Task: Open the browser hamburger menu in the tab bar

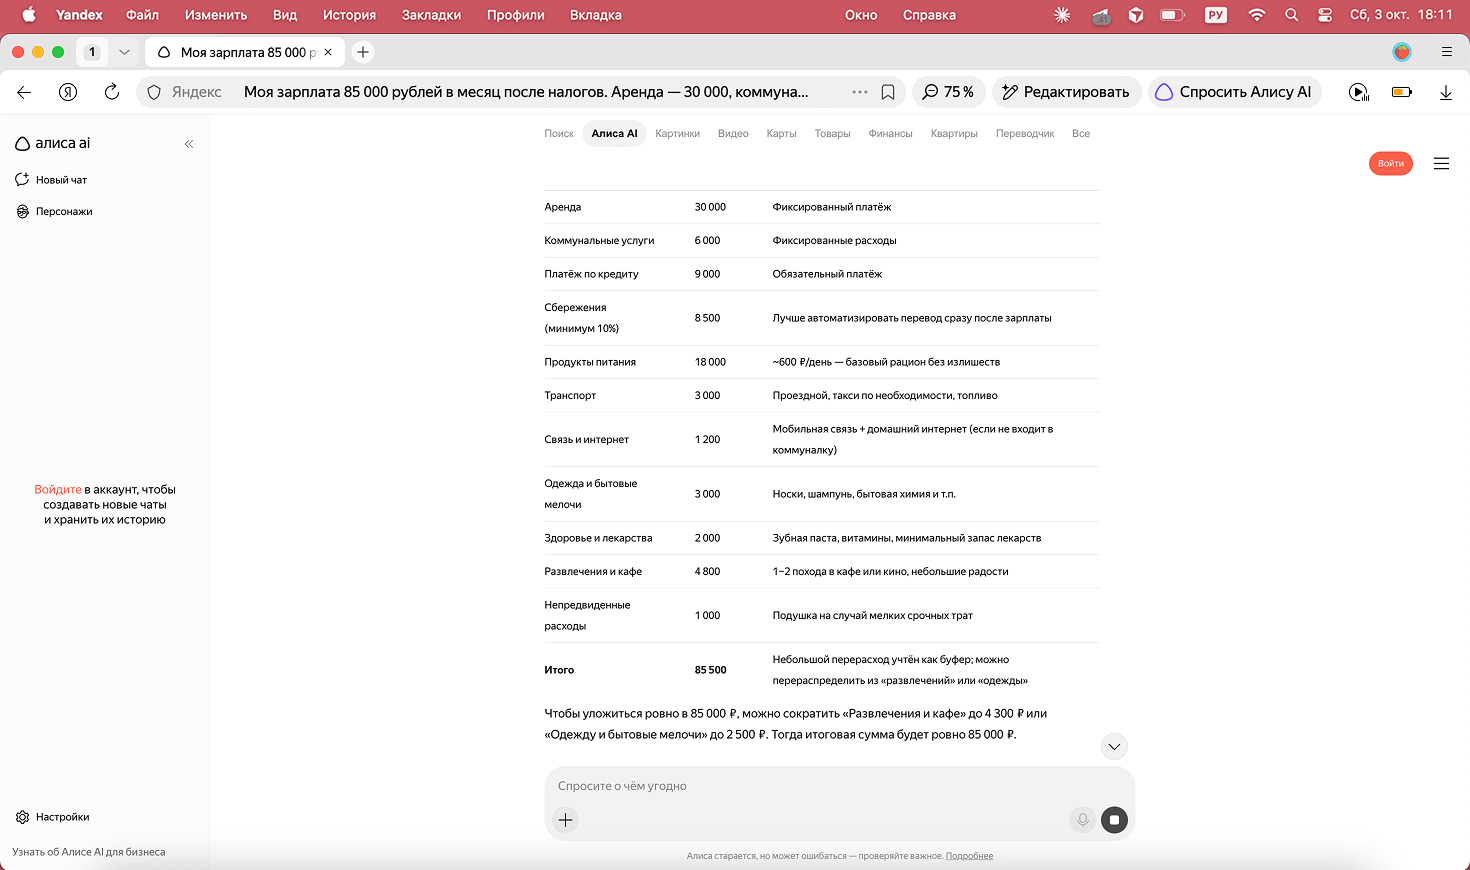Action: pos(1447,52)
